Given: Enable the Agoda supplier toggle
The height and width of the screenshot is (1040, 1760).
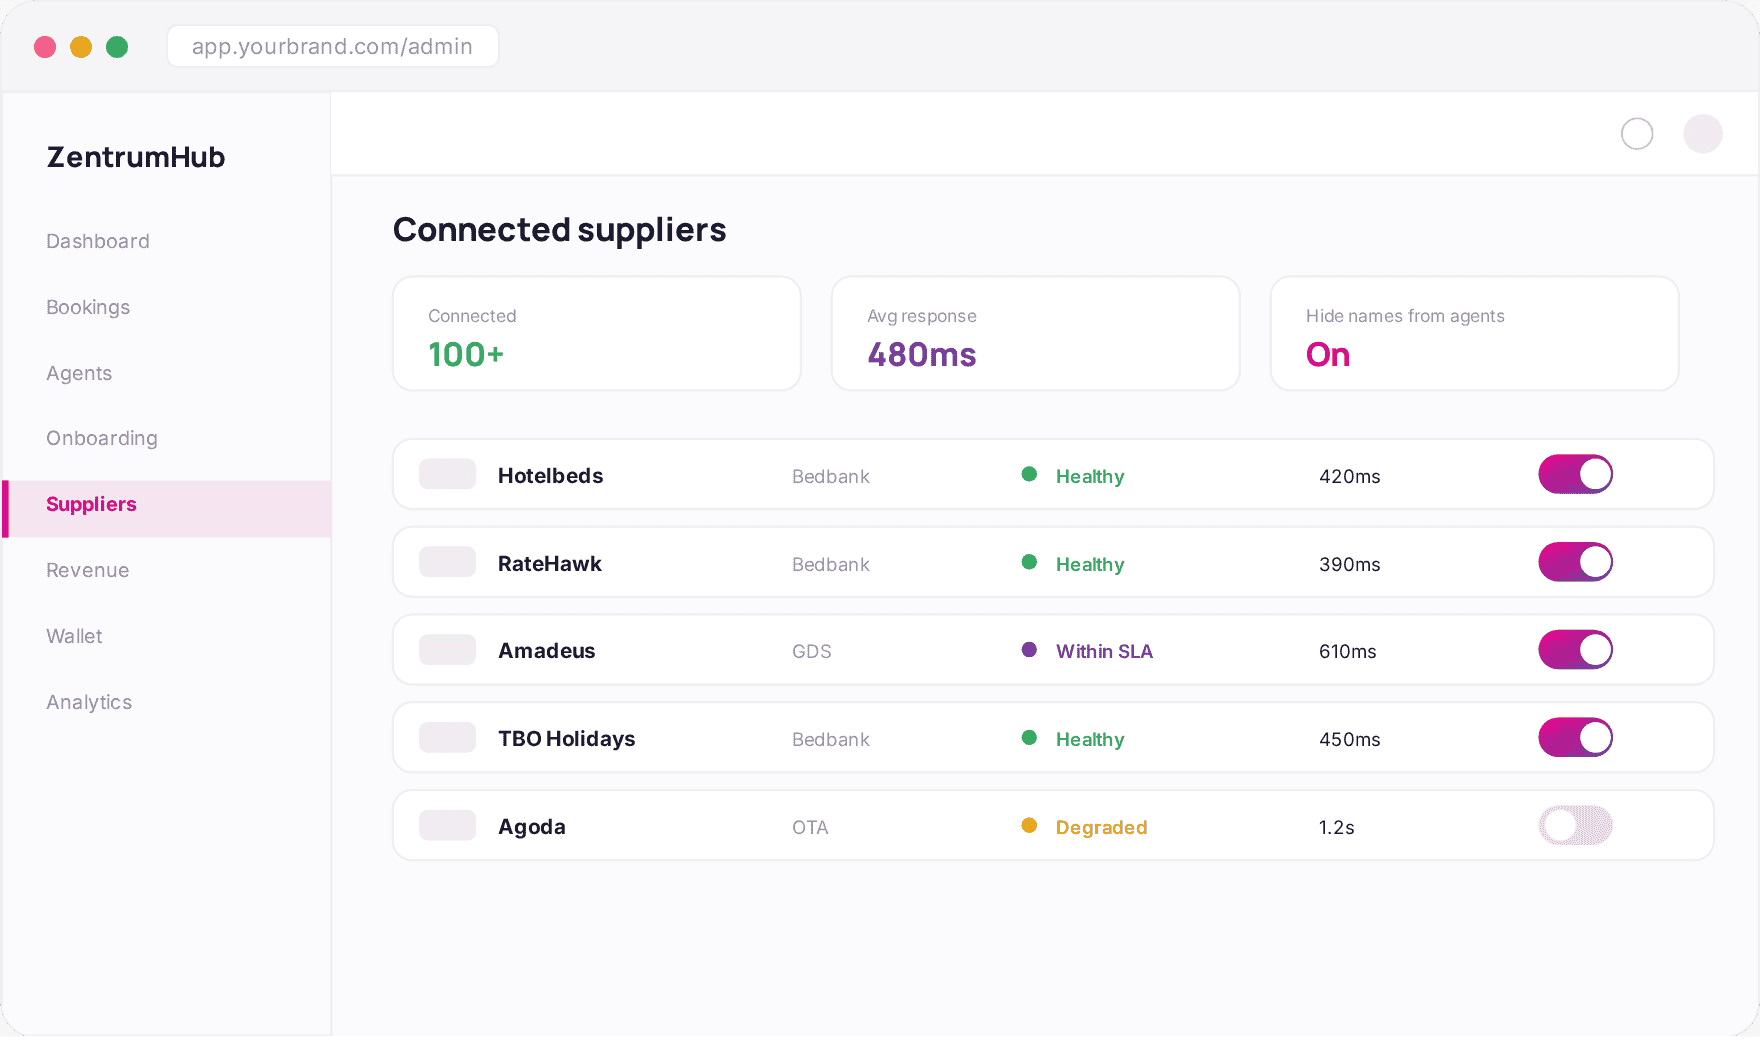Looking at the screenshot, I should (1576, 826).
